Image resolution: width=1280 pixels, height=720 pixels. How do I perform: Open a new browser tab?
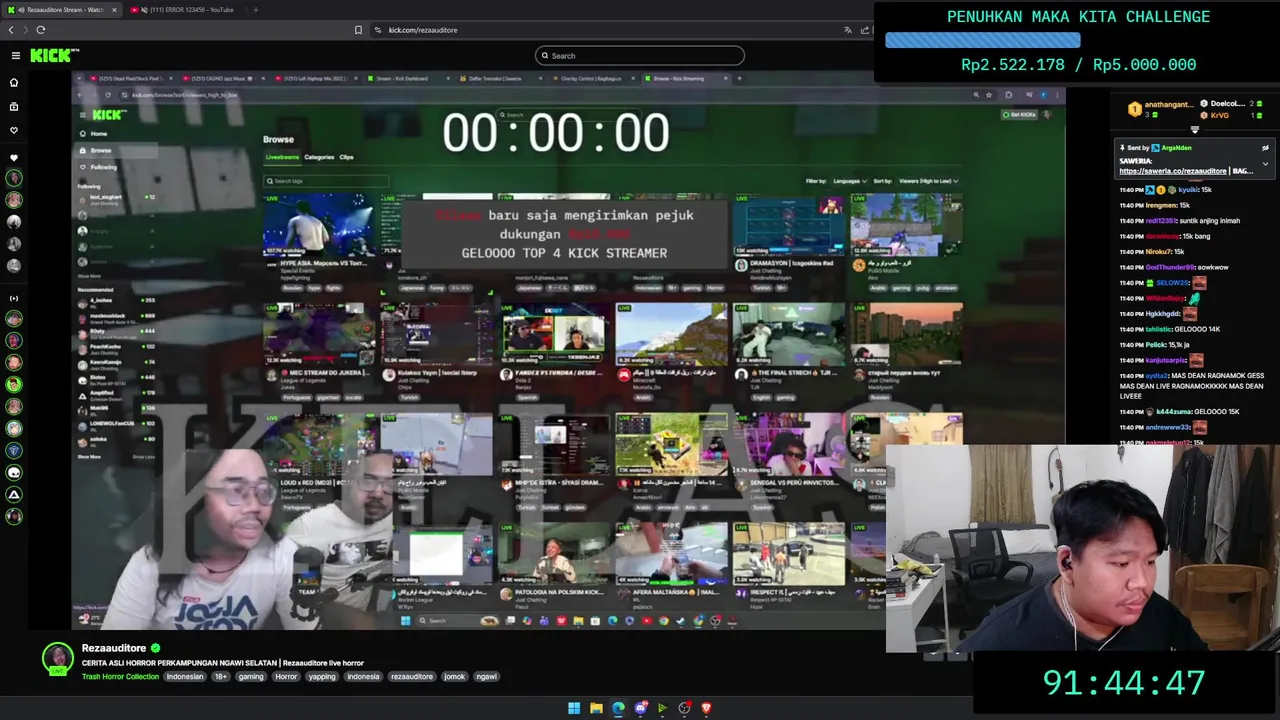[x=255, y=10]
